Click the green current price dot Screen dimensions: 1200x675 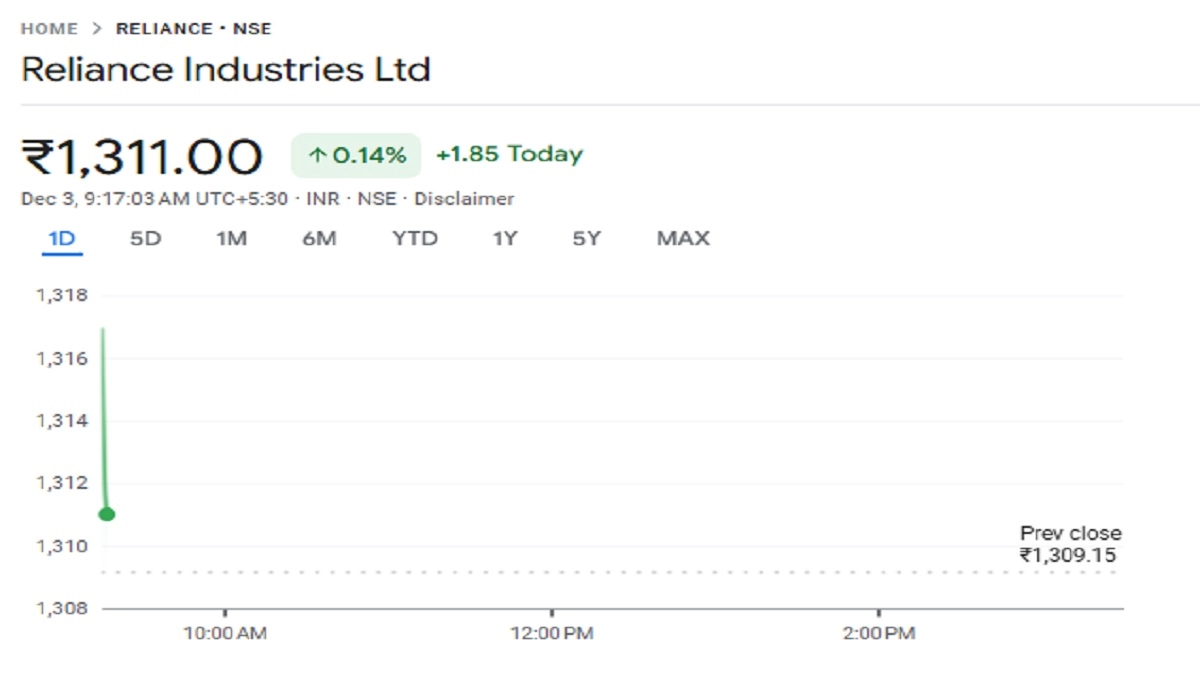click(x=107, y=514)
